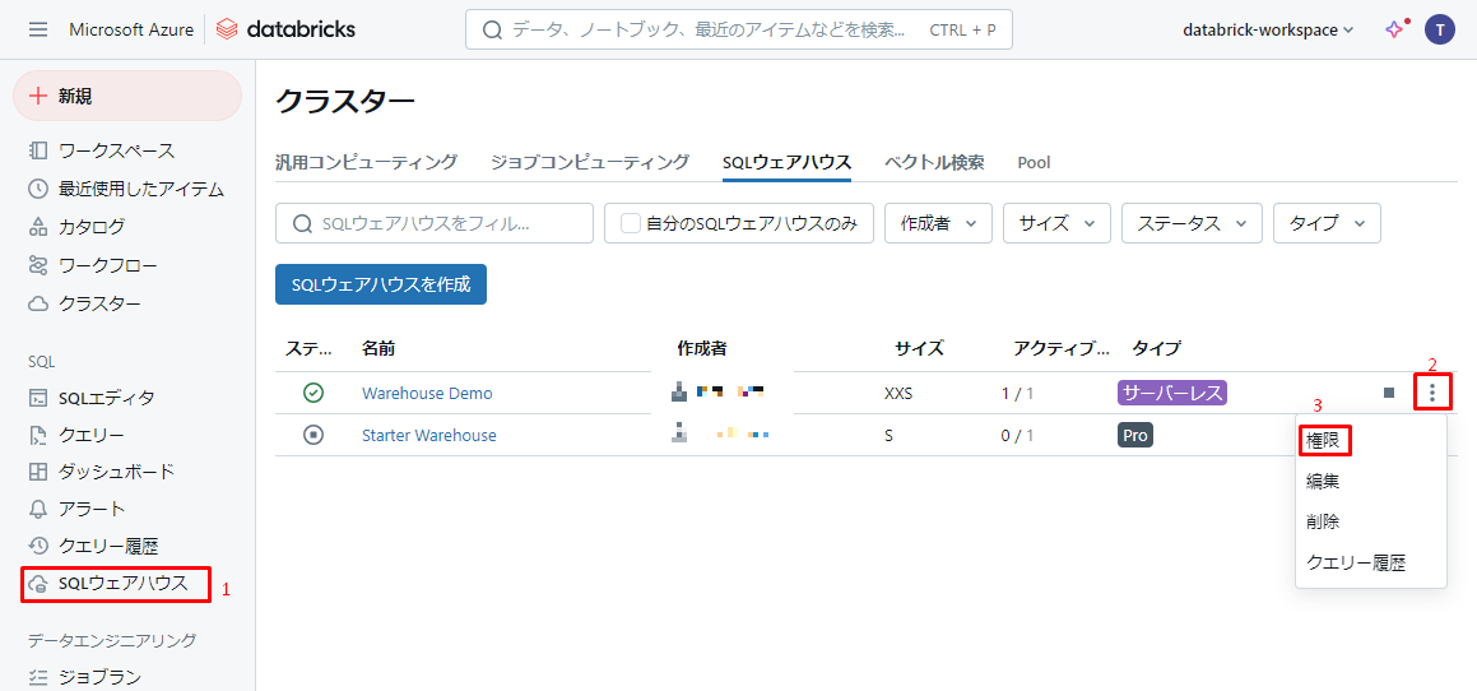This screenshot has width=1477, height=691.
Task: Open アラート in the sidebar
Action: pyautogui.click(x=91, y=509)
